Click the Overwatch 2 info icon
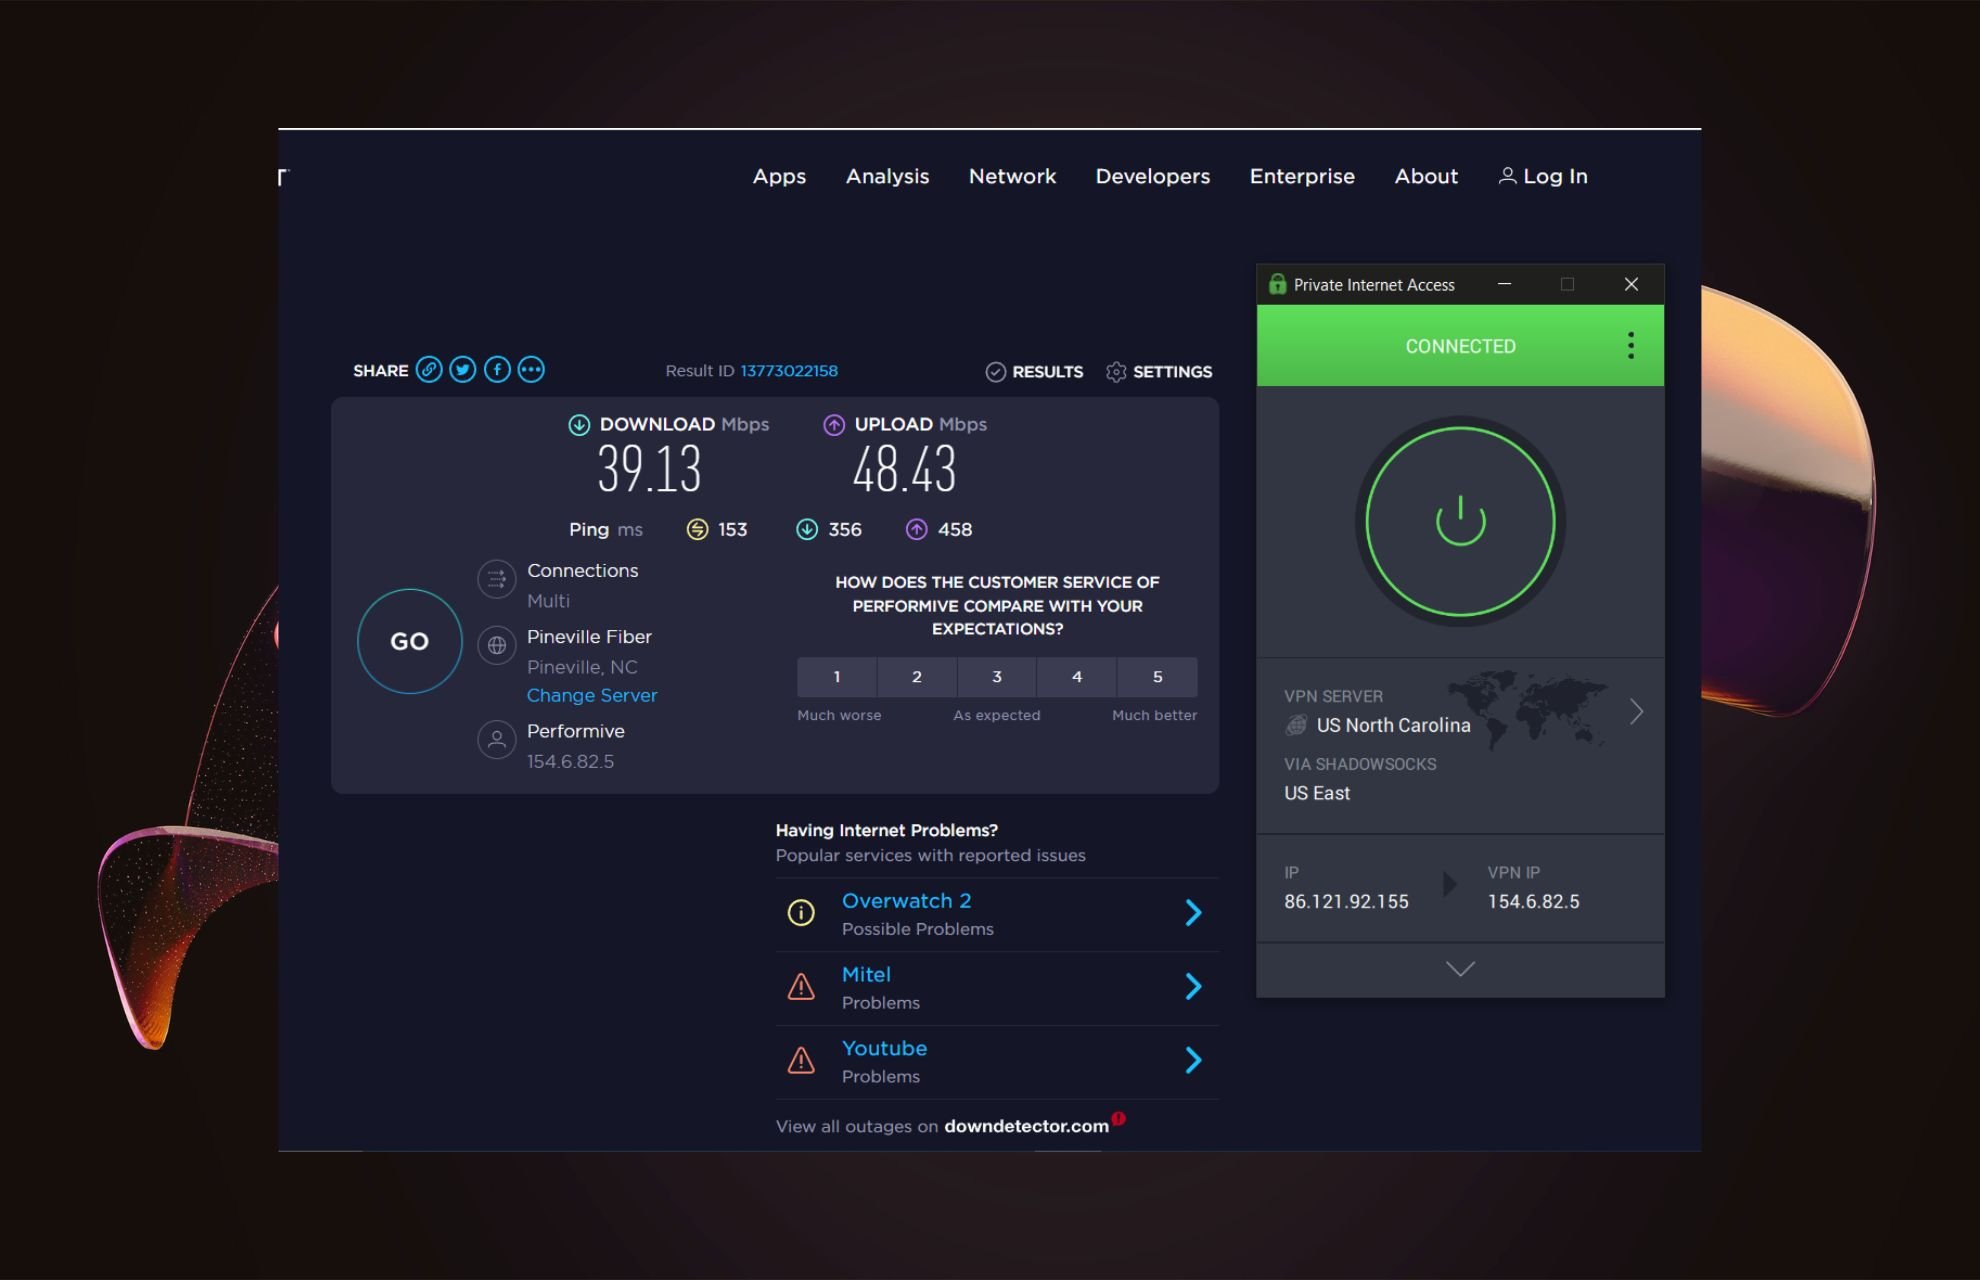Screen dimensions: 1980x1280 click(801, 913)
